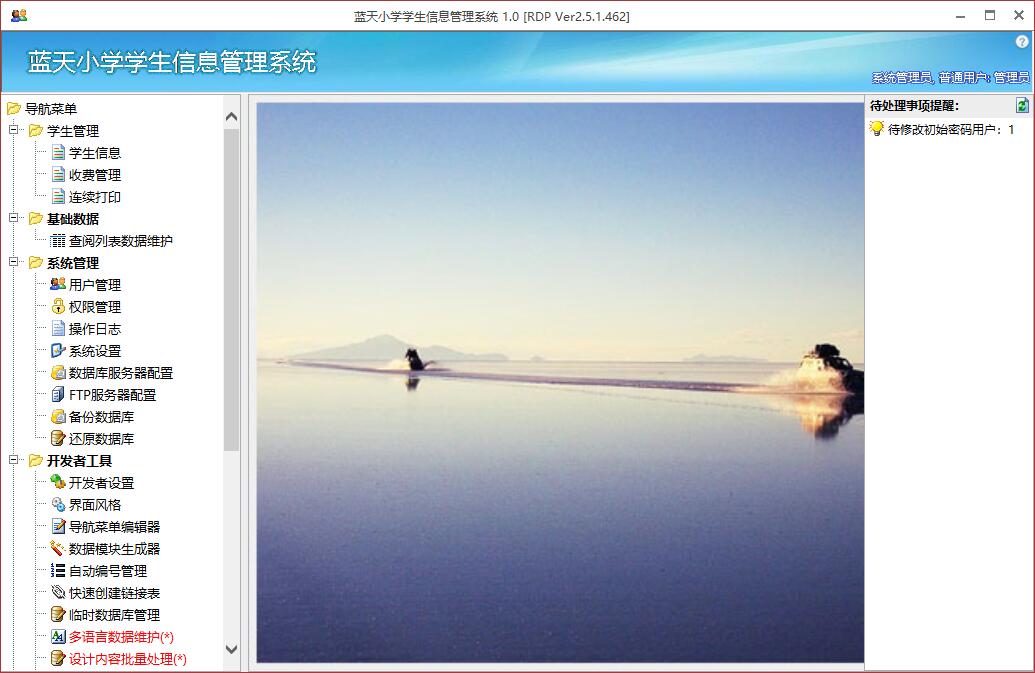Click the 数据模块生成器 wand icon
This screenshot has width=1035, height=673.
click(x=58, y=548)
